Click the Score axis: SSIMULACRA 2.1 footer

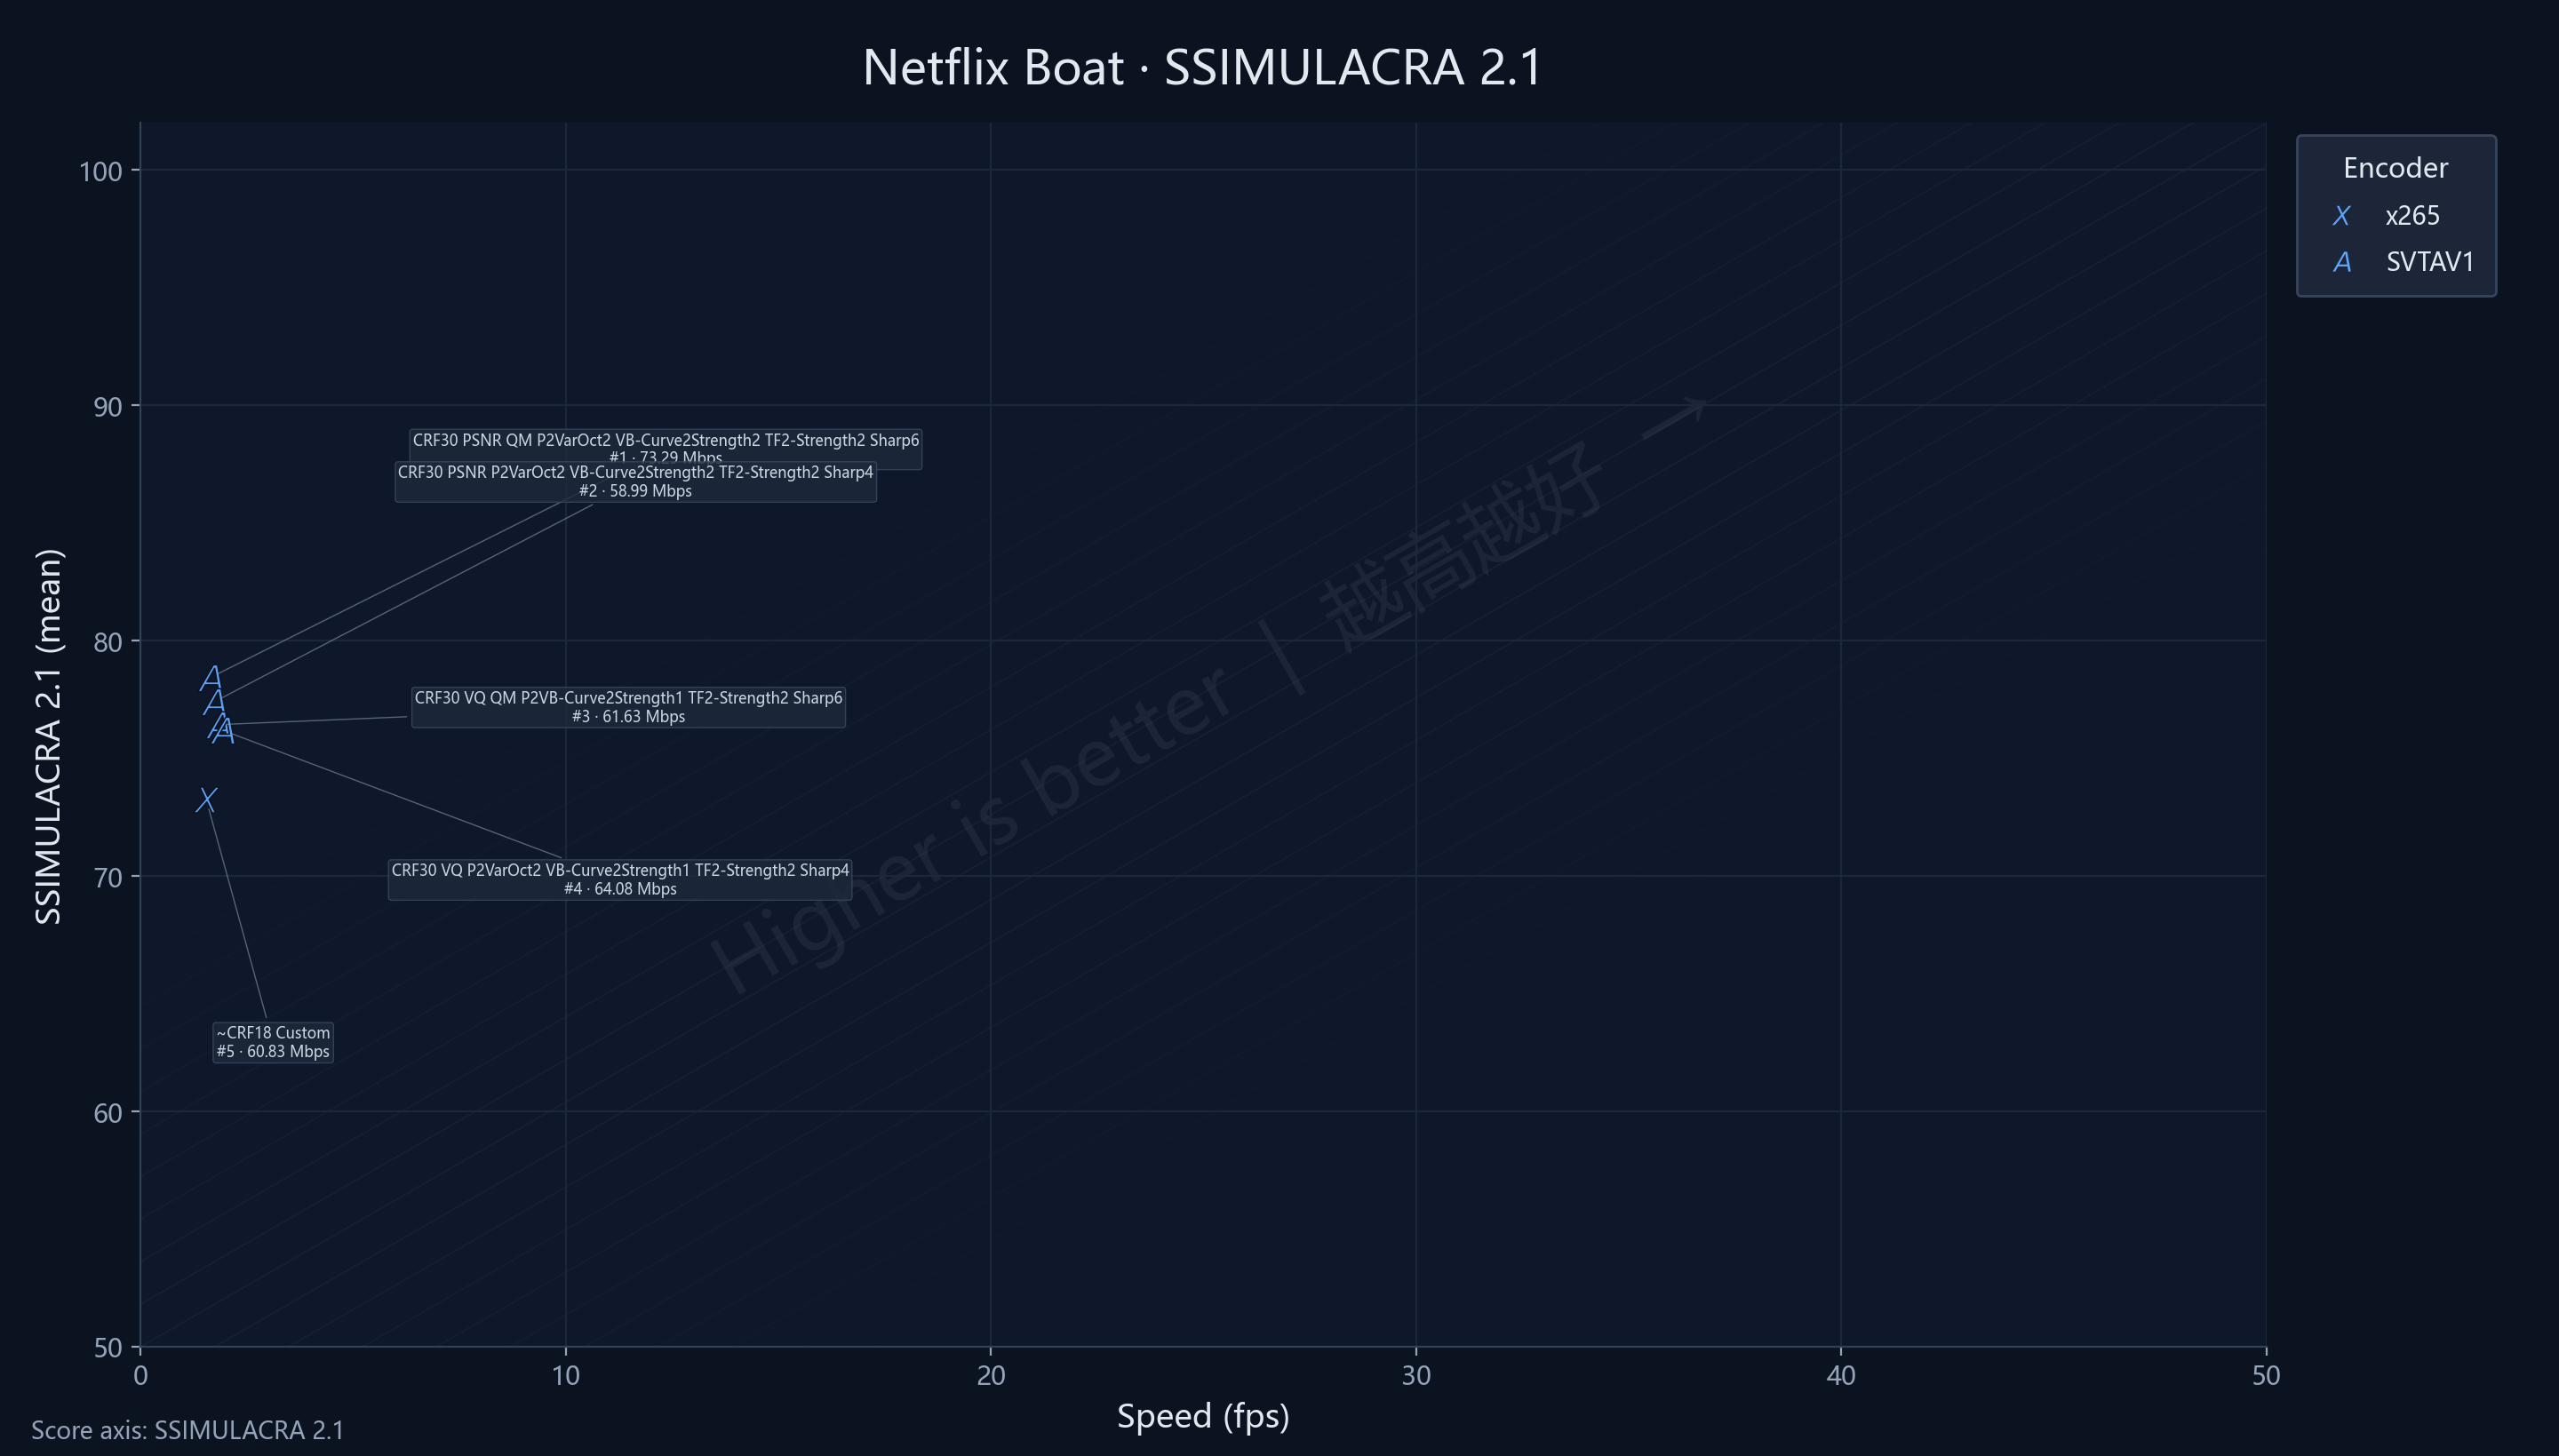point(188,1430)
